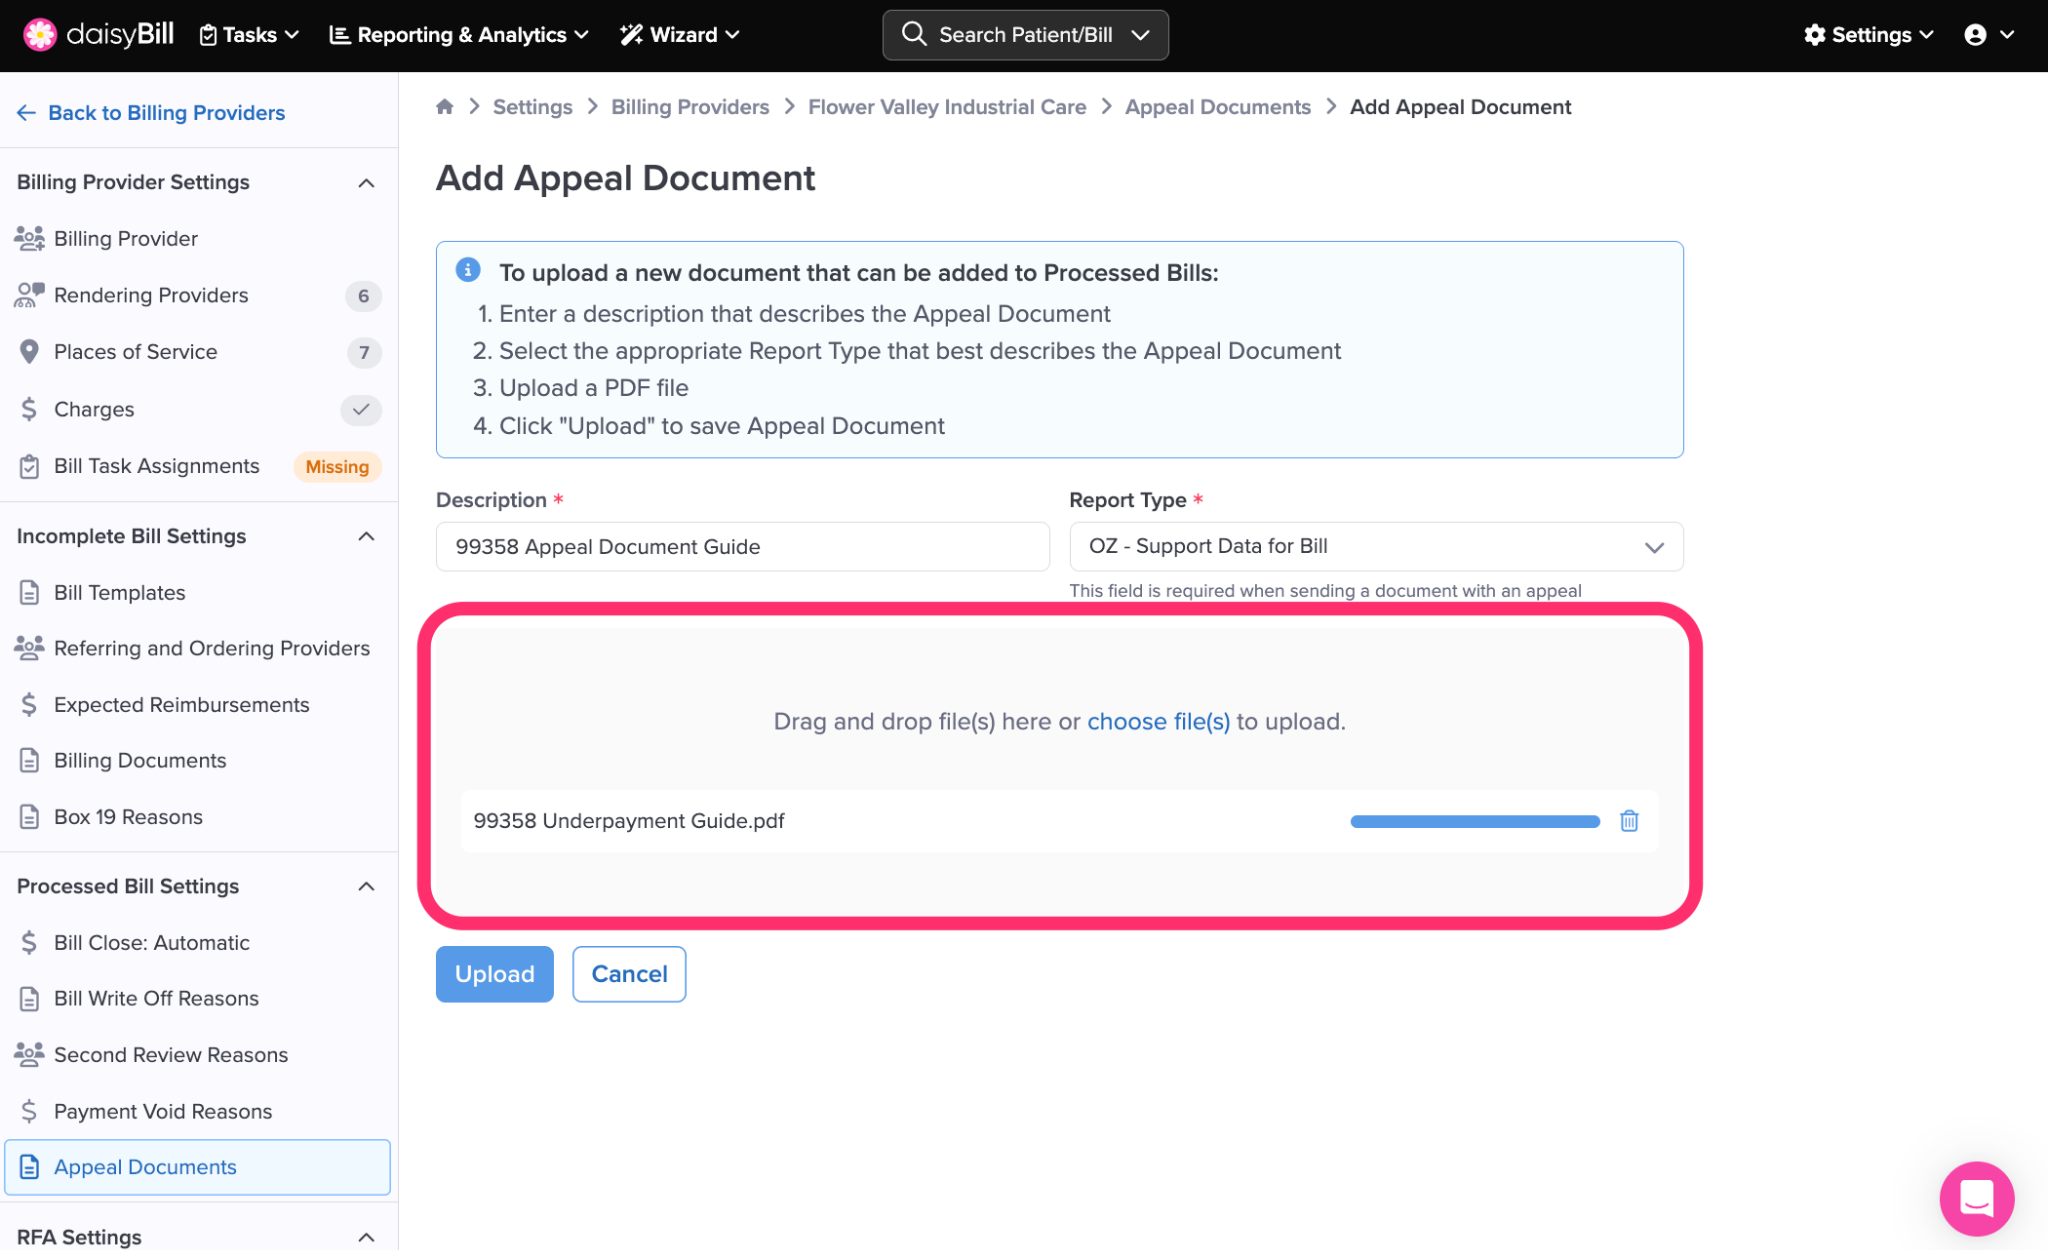The image size is (2048, 1250).
Task: Click the Upload button
Action: (x=494, y=974)
